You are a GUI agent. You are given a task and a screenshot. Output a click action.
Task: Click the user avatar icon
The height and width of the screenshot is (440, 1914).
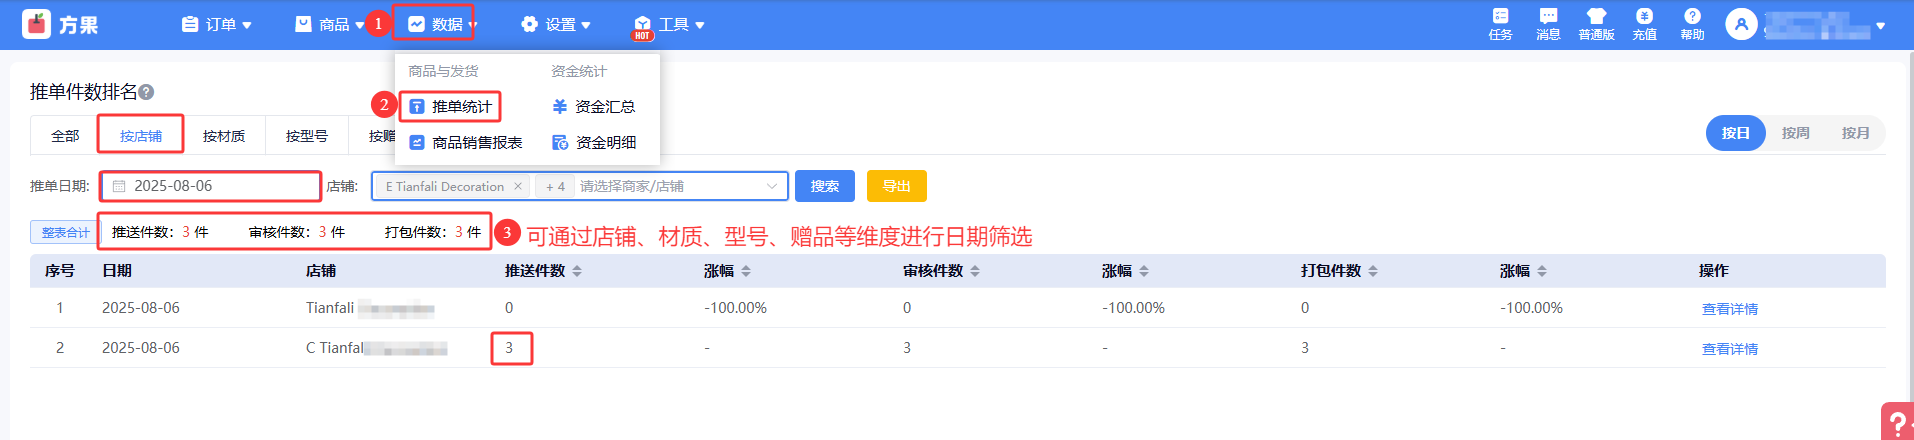point(1741,25)
